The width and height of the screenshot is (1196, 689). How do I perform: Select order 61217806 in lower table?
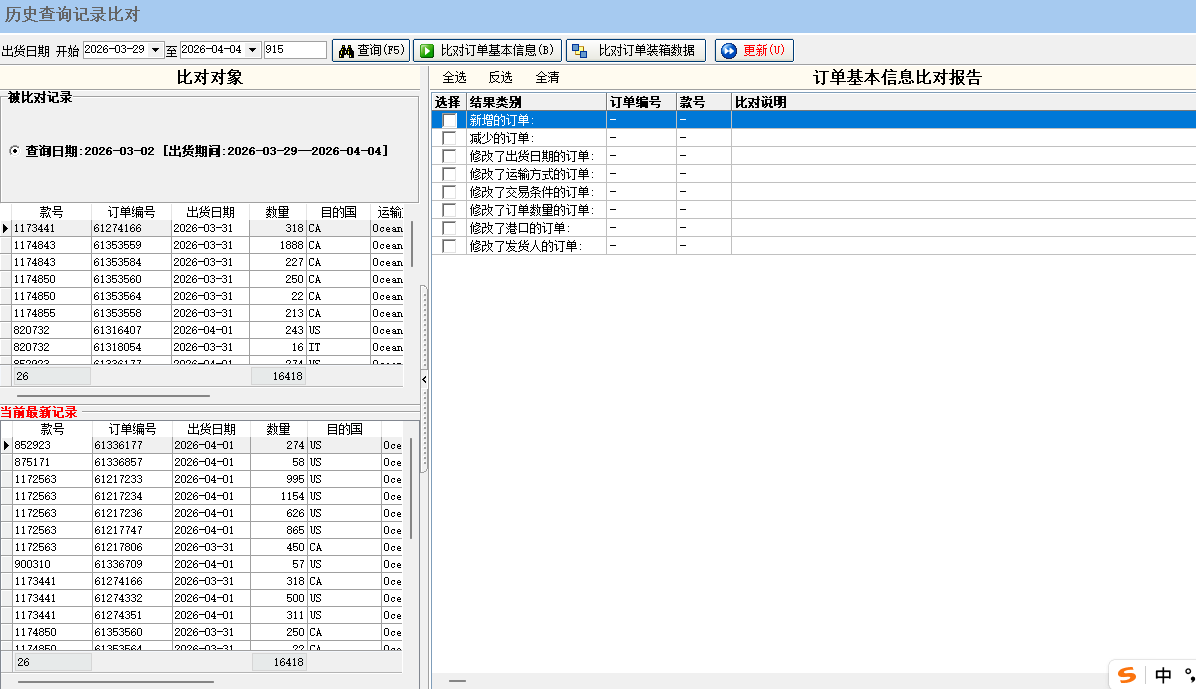[x=118, y=547]
